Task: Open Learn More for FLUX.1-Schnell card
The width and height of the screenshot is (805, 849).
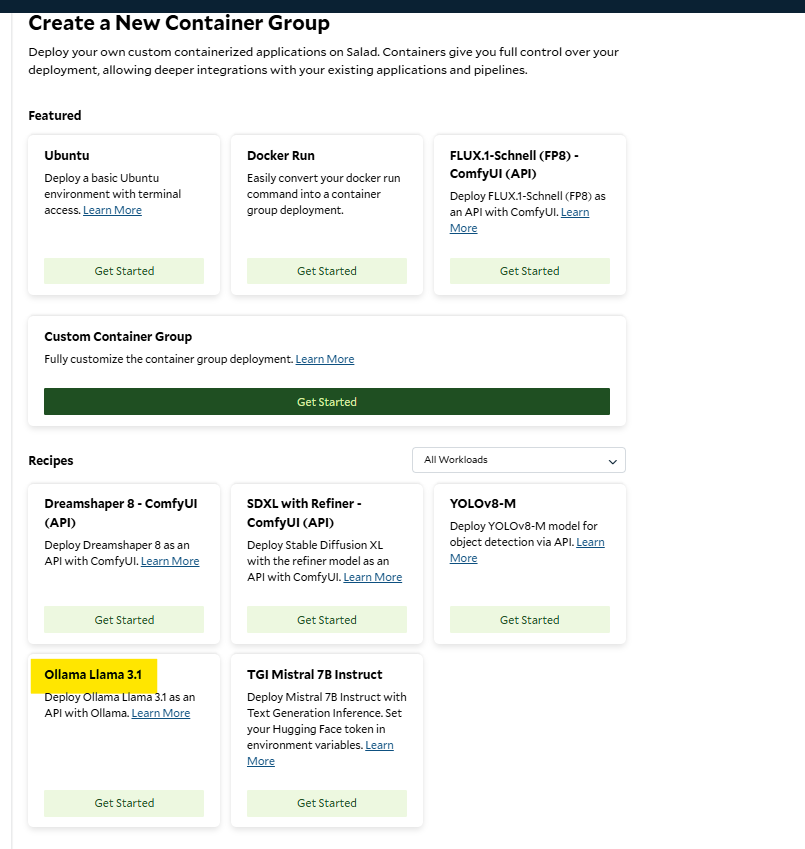Action: 574,212
